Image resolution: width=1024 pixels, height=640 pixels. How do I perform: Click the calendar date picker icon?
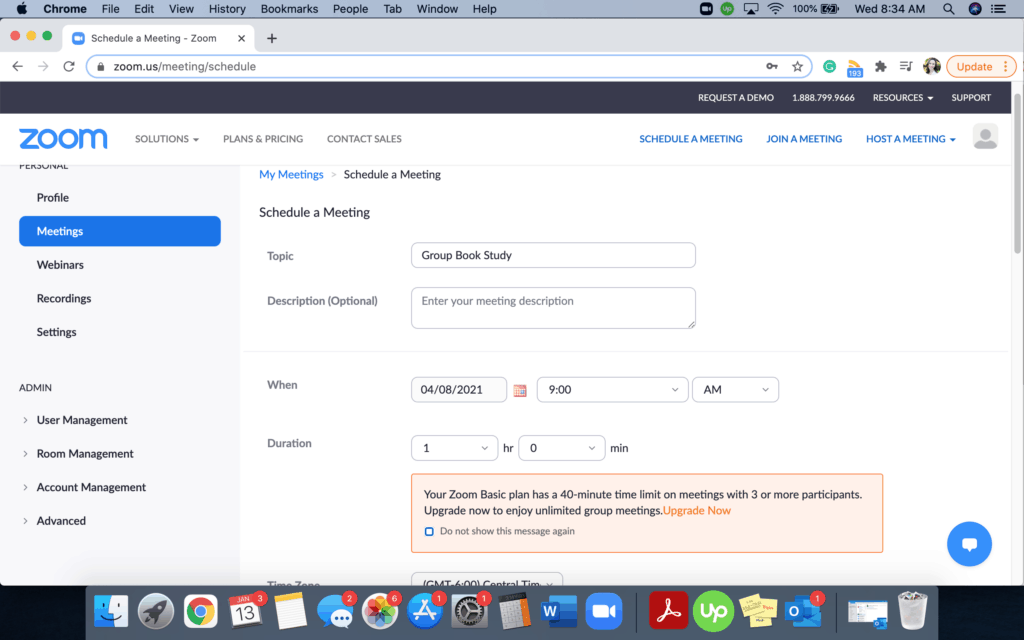pos(520,390)
